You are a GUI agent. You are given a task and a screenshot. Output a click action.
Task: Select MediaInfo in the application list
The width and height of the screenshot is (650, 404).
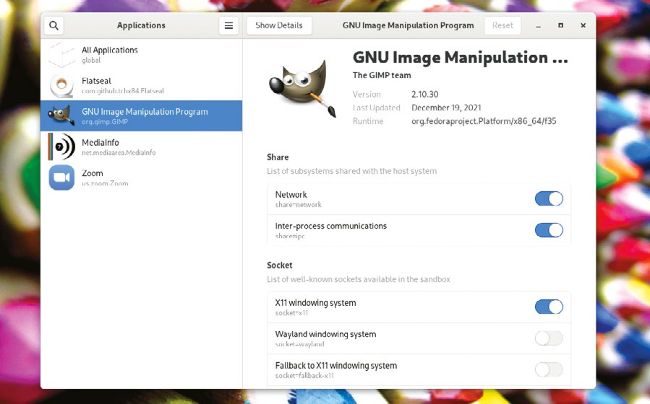click(141, 146)
